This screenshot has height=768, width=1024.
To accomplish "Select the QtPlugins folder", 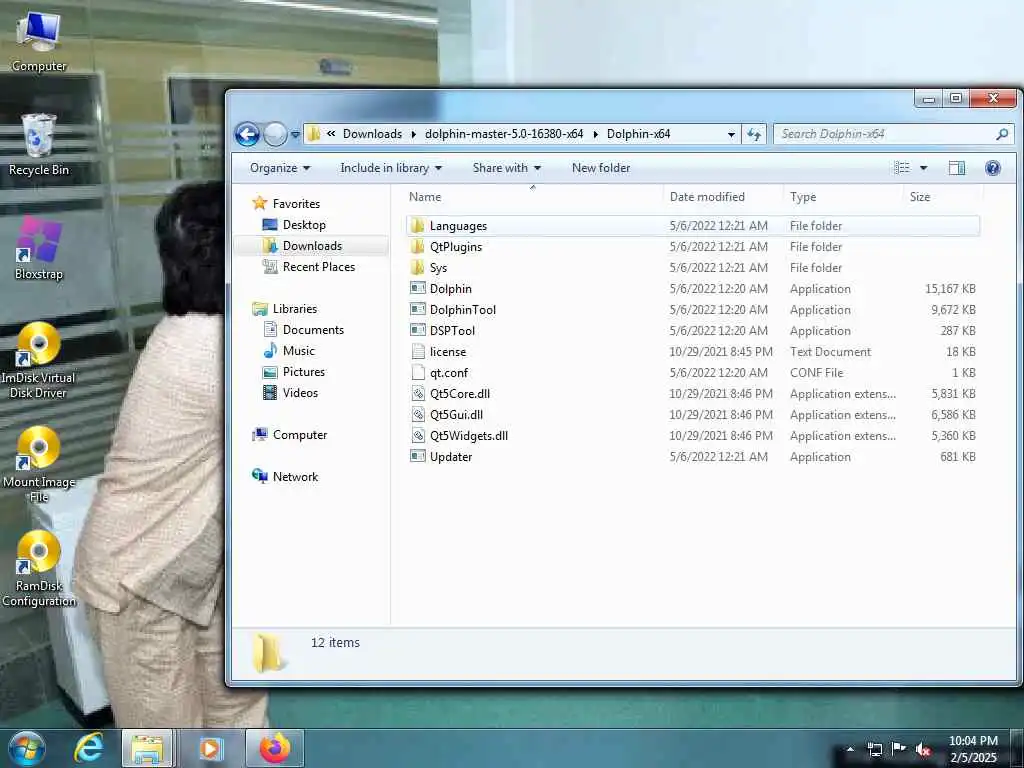I will click(692, 247).
